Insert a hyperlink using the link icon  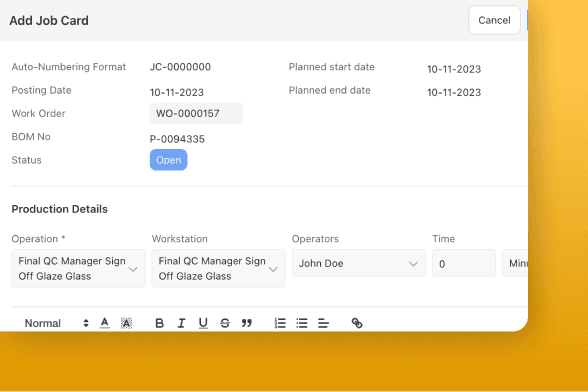pos(357,323)
